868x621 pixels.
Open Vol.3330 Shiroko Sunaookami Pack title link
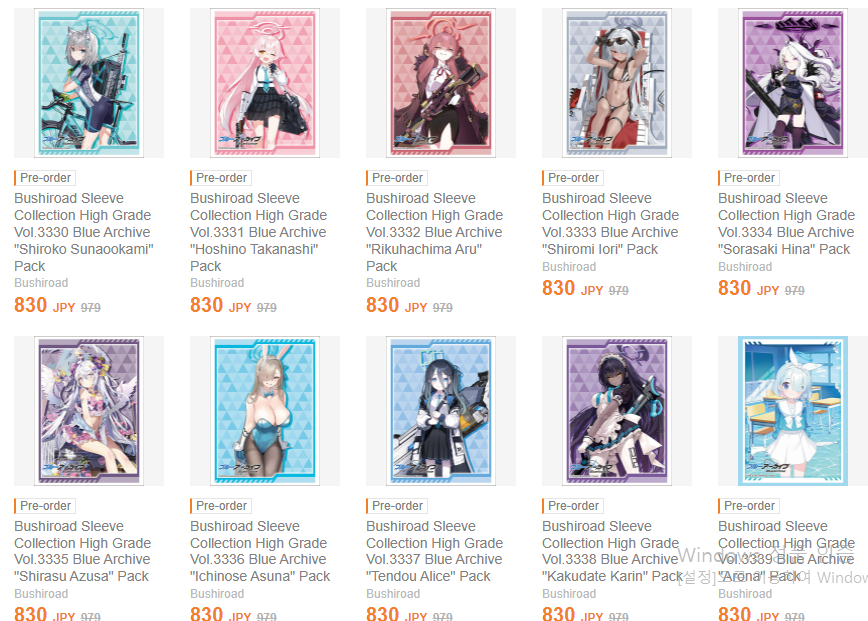[84, 232]
